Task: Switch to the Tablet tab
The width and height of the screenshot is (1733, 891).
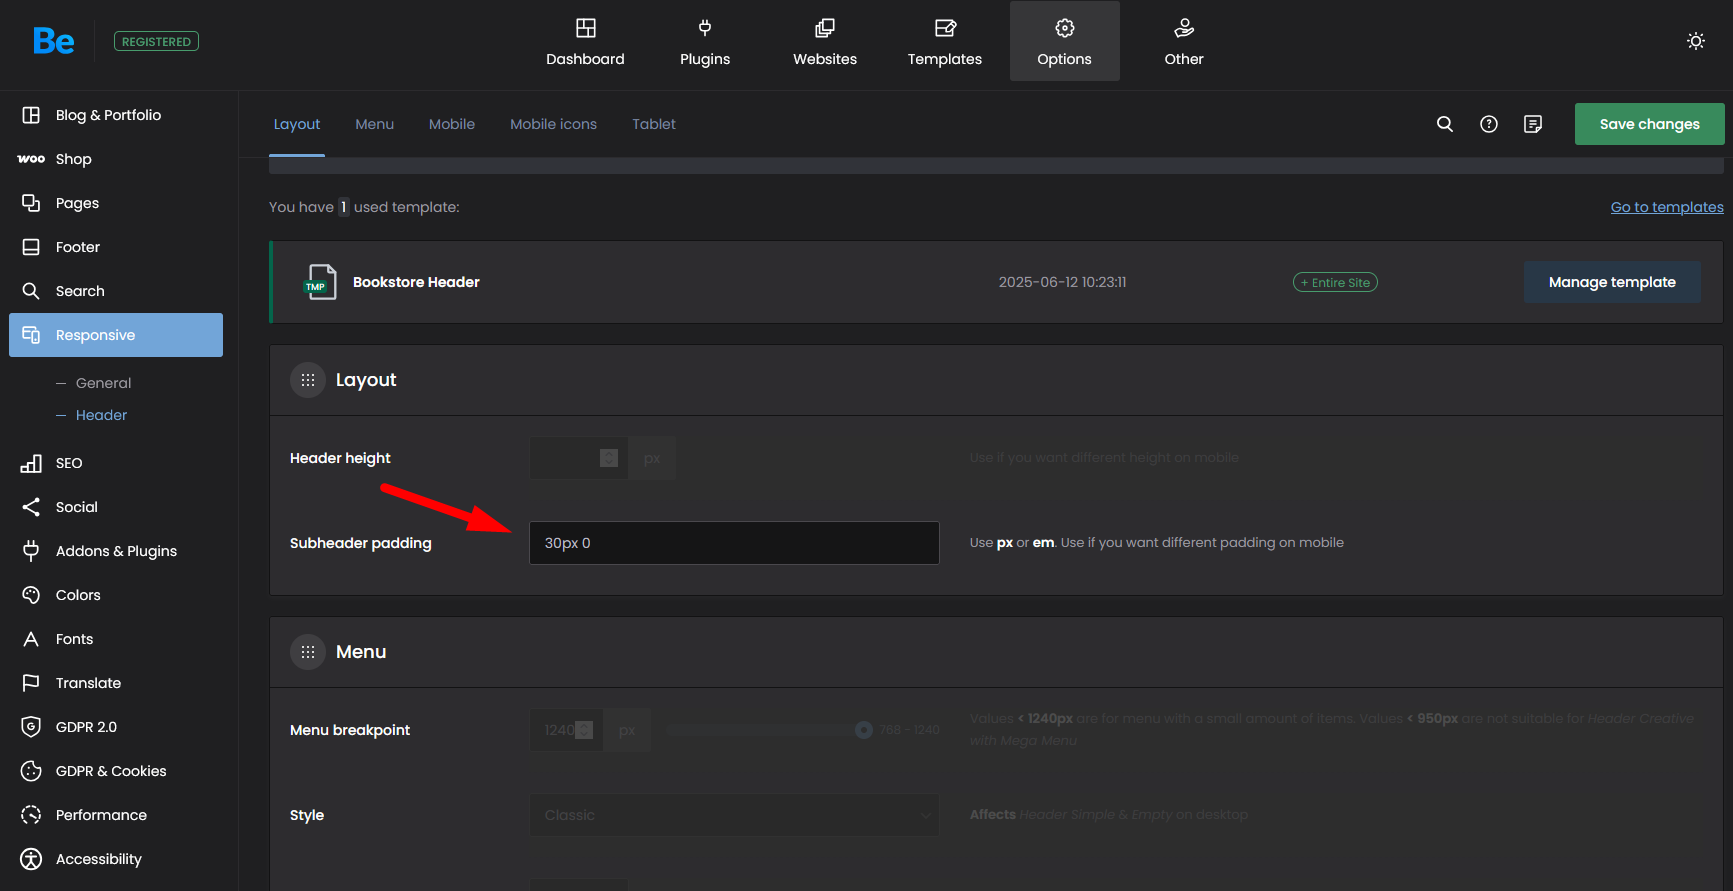Action: (653, 124)
